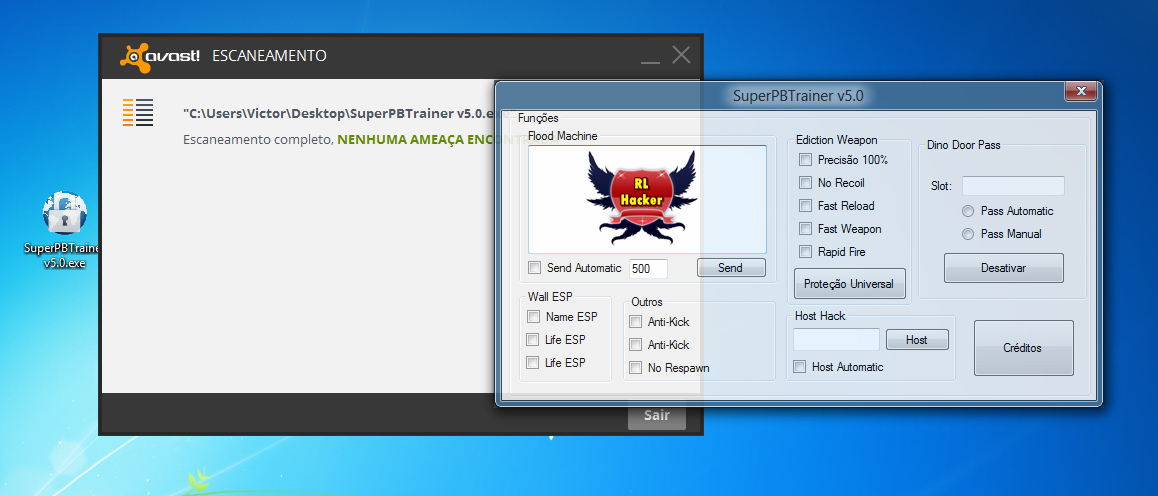The image size is (1158, 496).
Task: Open SuperPBTrainer v5.0.exe desktop icon
Action: 65,230
